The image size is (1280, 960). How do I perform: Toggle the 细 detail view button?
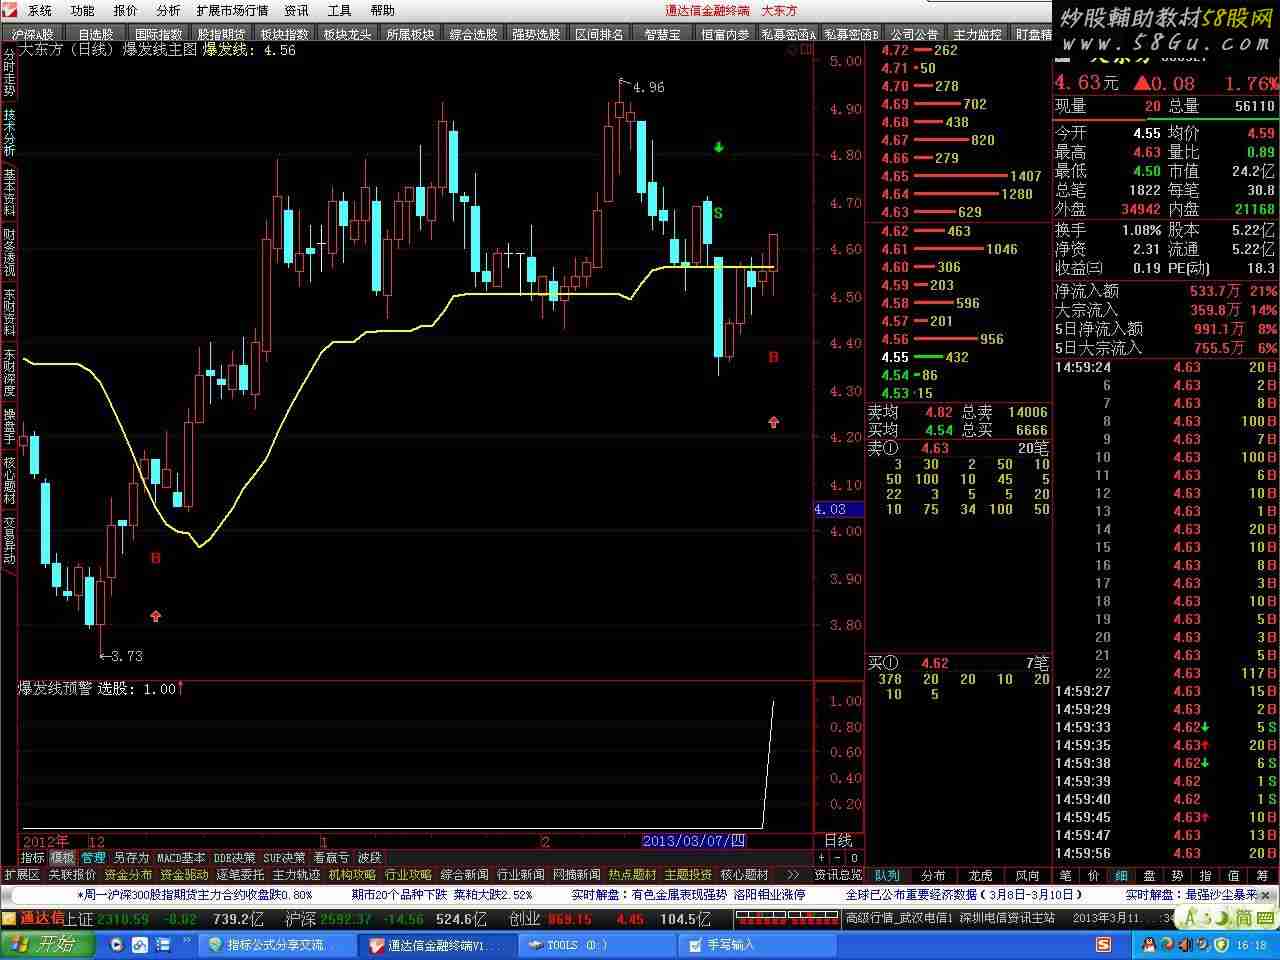[1122, 875]
